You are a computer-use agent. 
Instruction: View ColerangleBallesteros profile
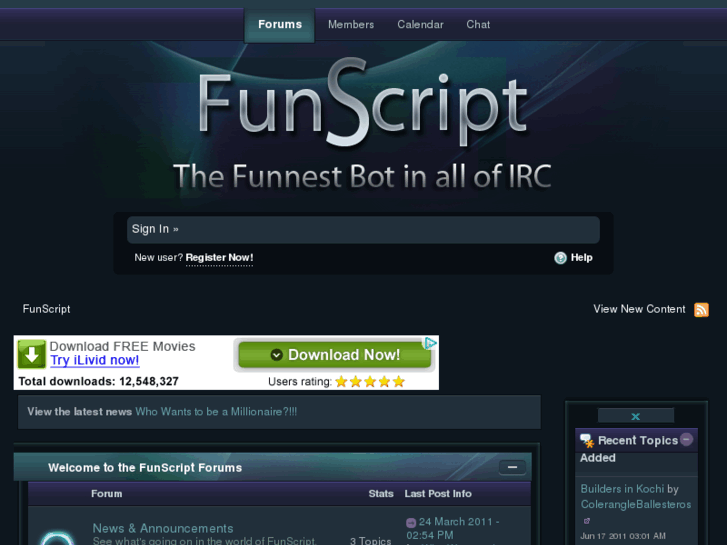click(x=636, y=504)
